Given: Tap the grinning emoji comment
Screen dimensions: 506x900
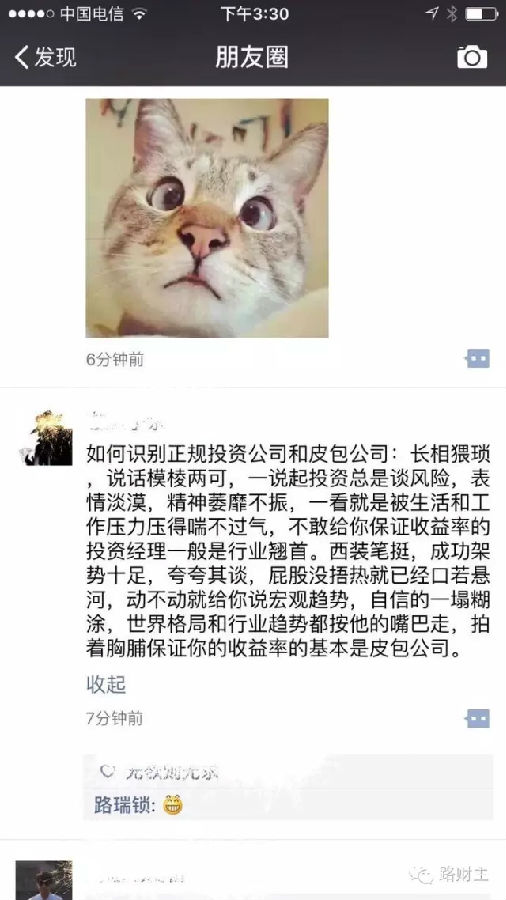Looking at the screenshot, I should pos(173,805).
